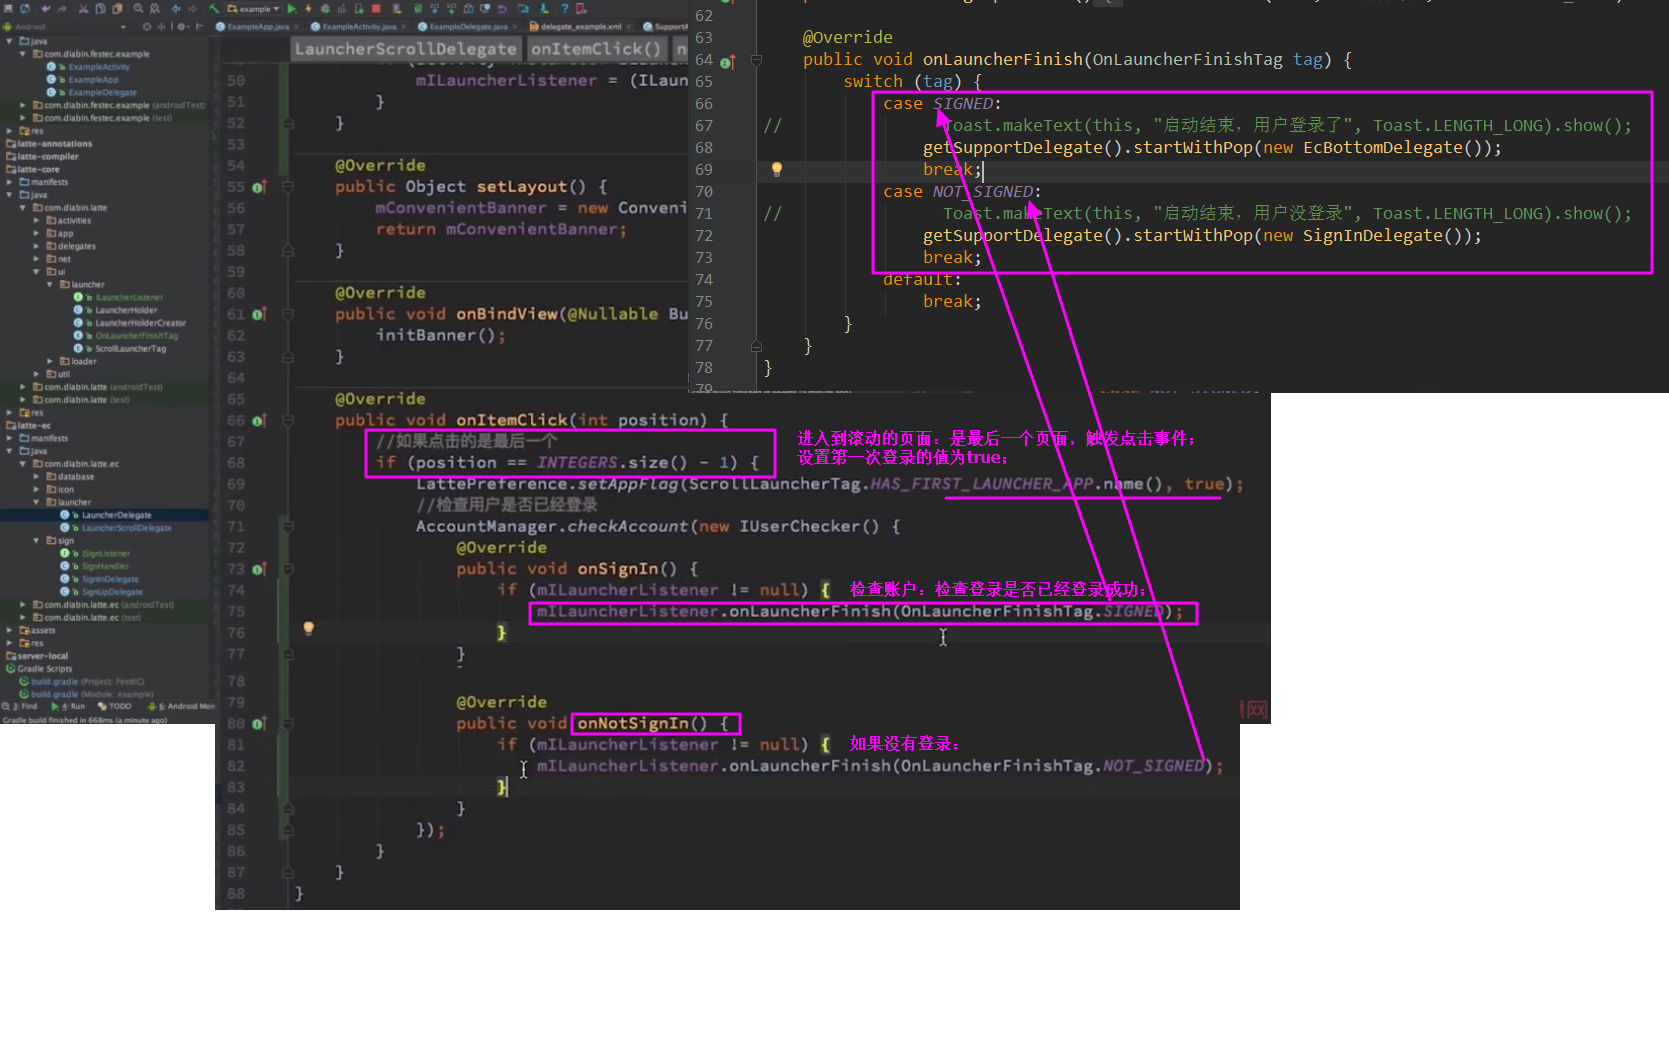Expand the database package folder
This screenshot has height=1050, width=1669.
coord(37,477)
